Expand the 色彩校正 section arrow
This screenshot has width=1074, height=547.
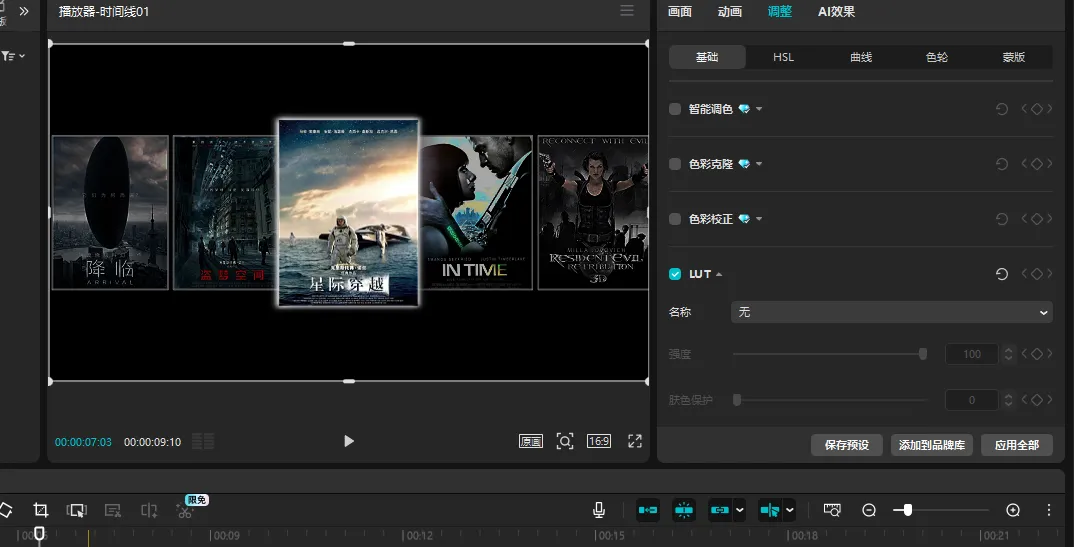pos(759,219)
